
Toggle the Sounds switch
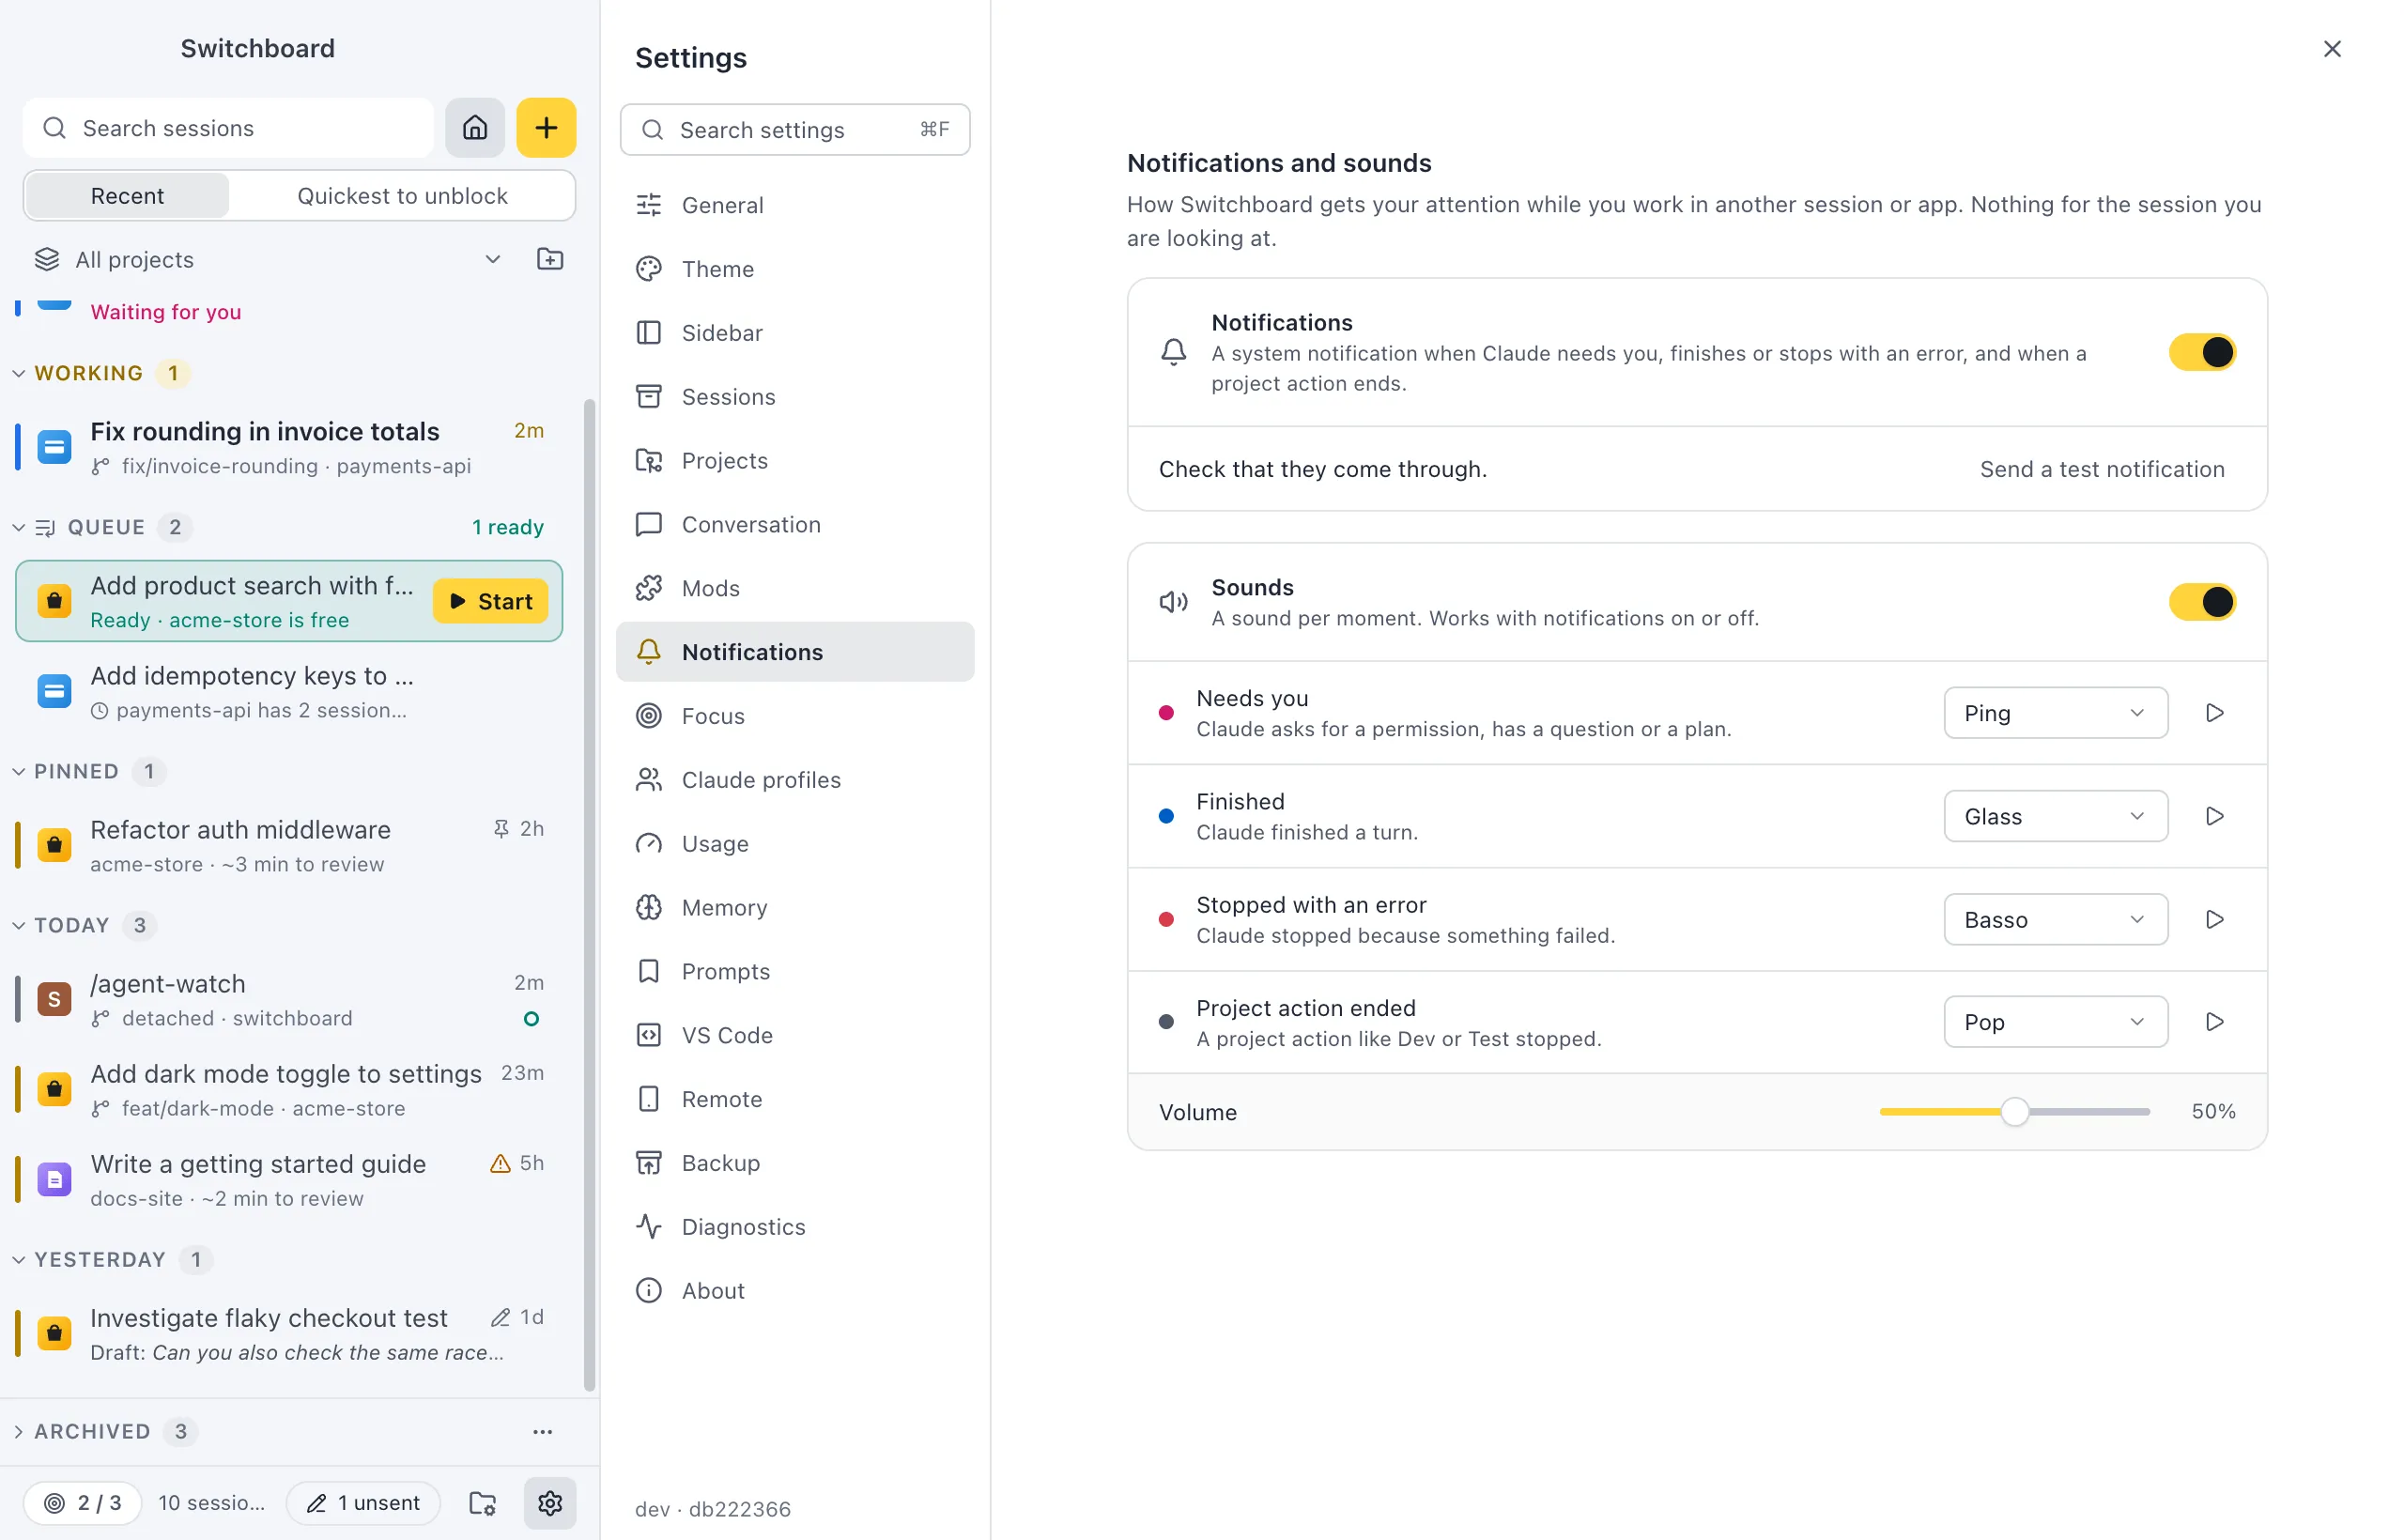pos(2202,602)
